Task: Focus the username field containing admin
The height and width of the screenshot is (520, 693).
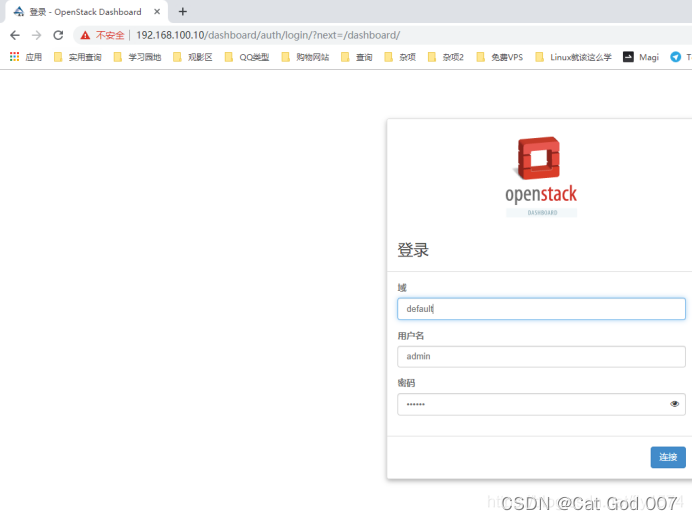Action: tap(541, 357)
